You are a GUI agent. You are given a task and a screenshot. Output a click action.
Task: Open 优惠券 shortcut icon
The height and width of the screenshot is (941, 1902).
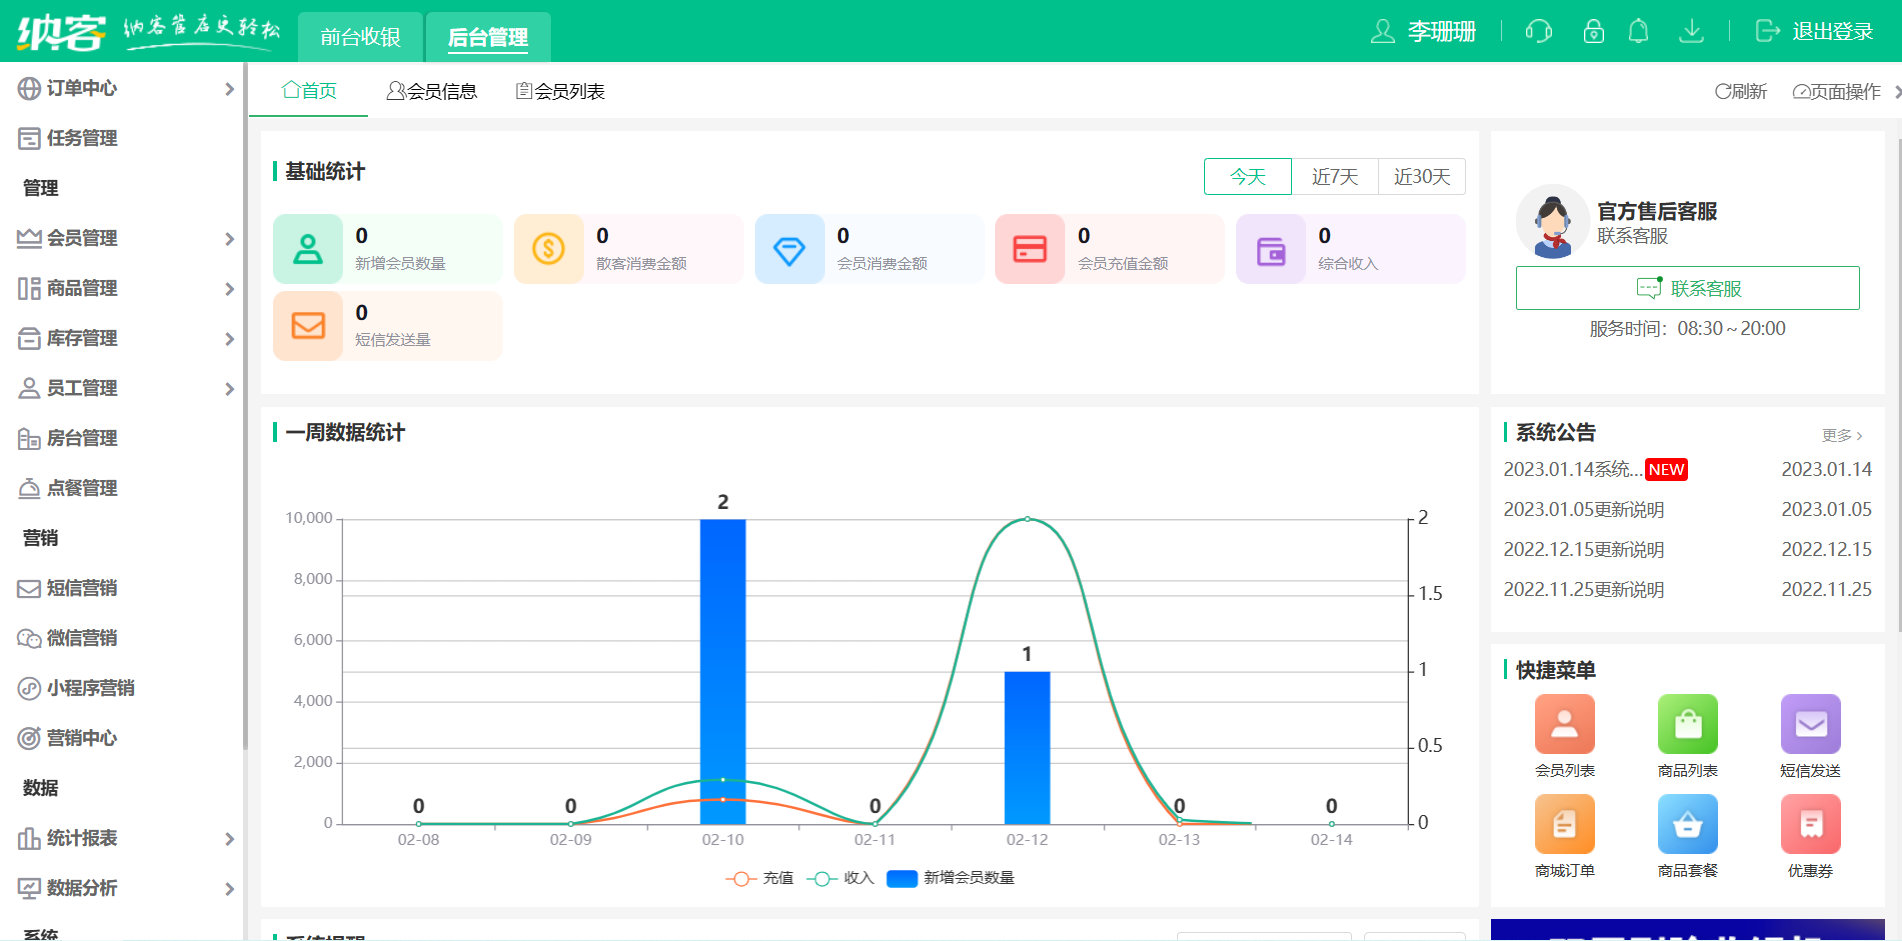coord(1810,825)
